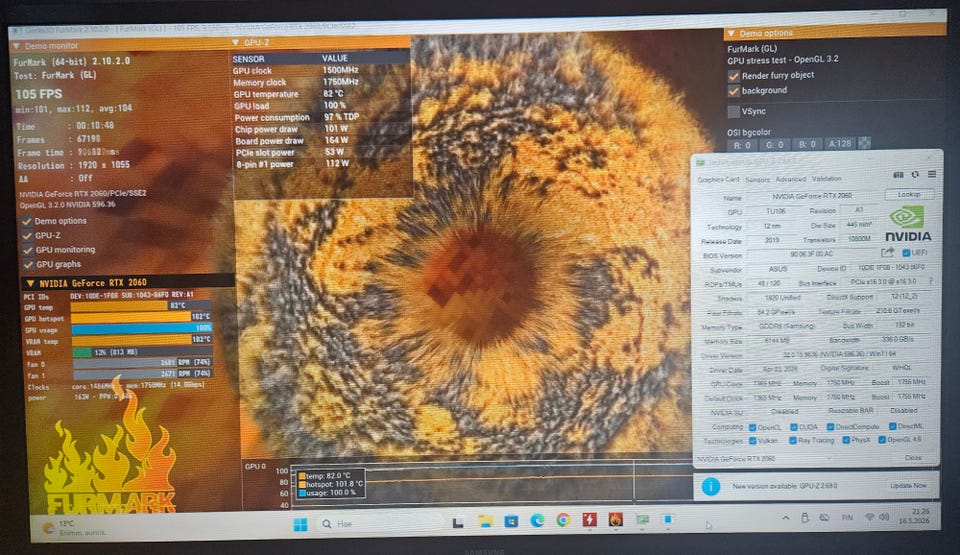Click the USB device tray icon
This screenshot has width=960, height=555.
(805, 518)
